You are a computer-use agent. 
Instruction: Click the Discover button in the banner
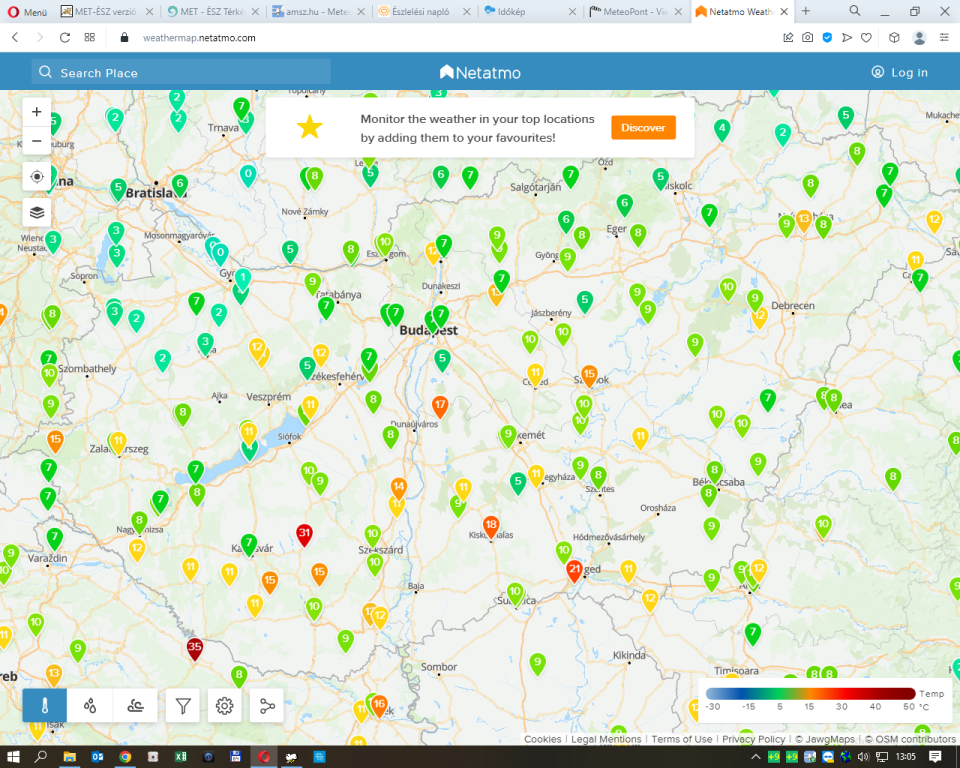coord(643,128)
